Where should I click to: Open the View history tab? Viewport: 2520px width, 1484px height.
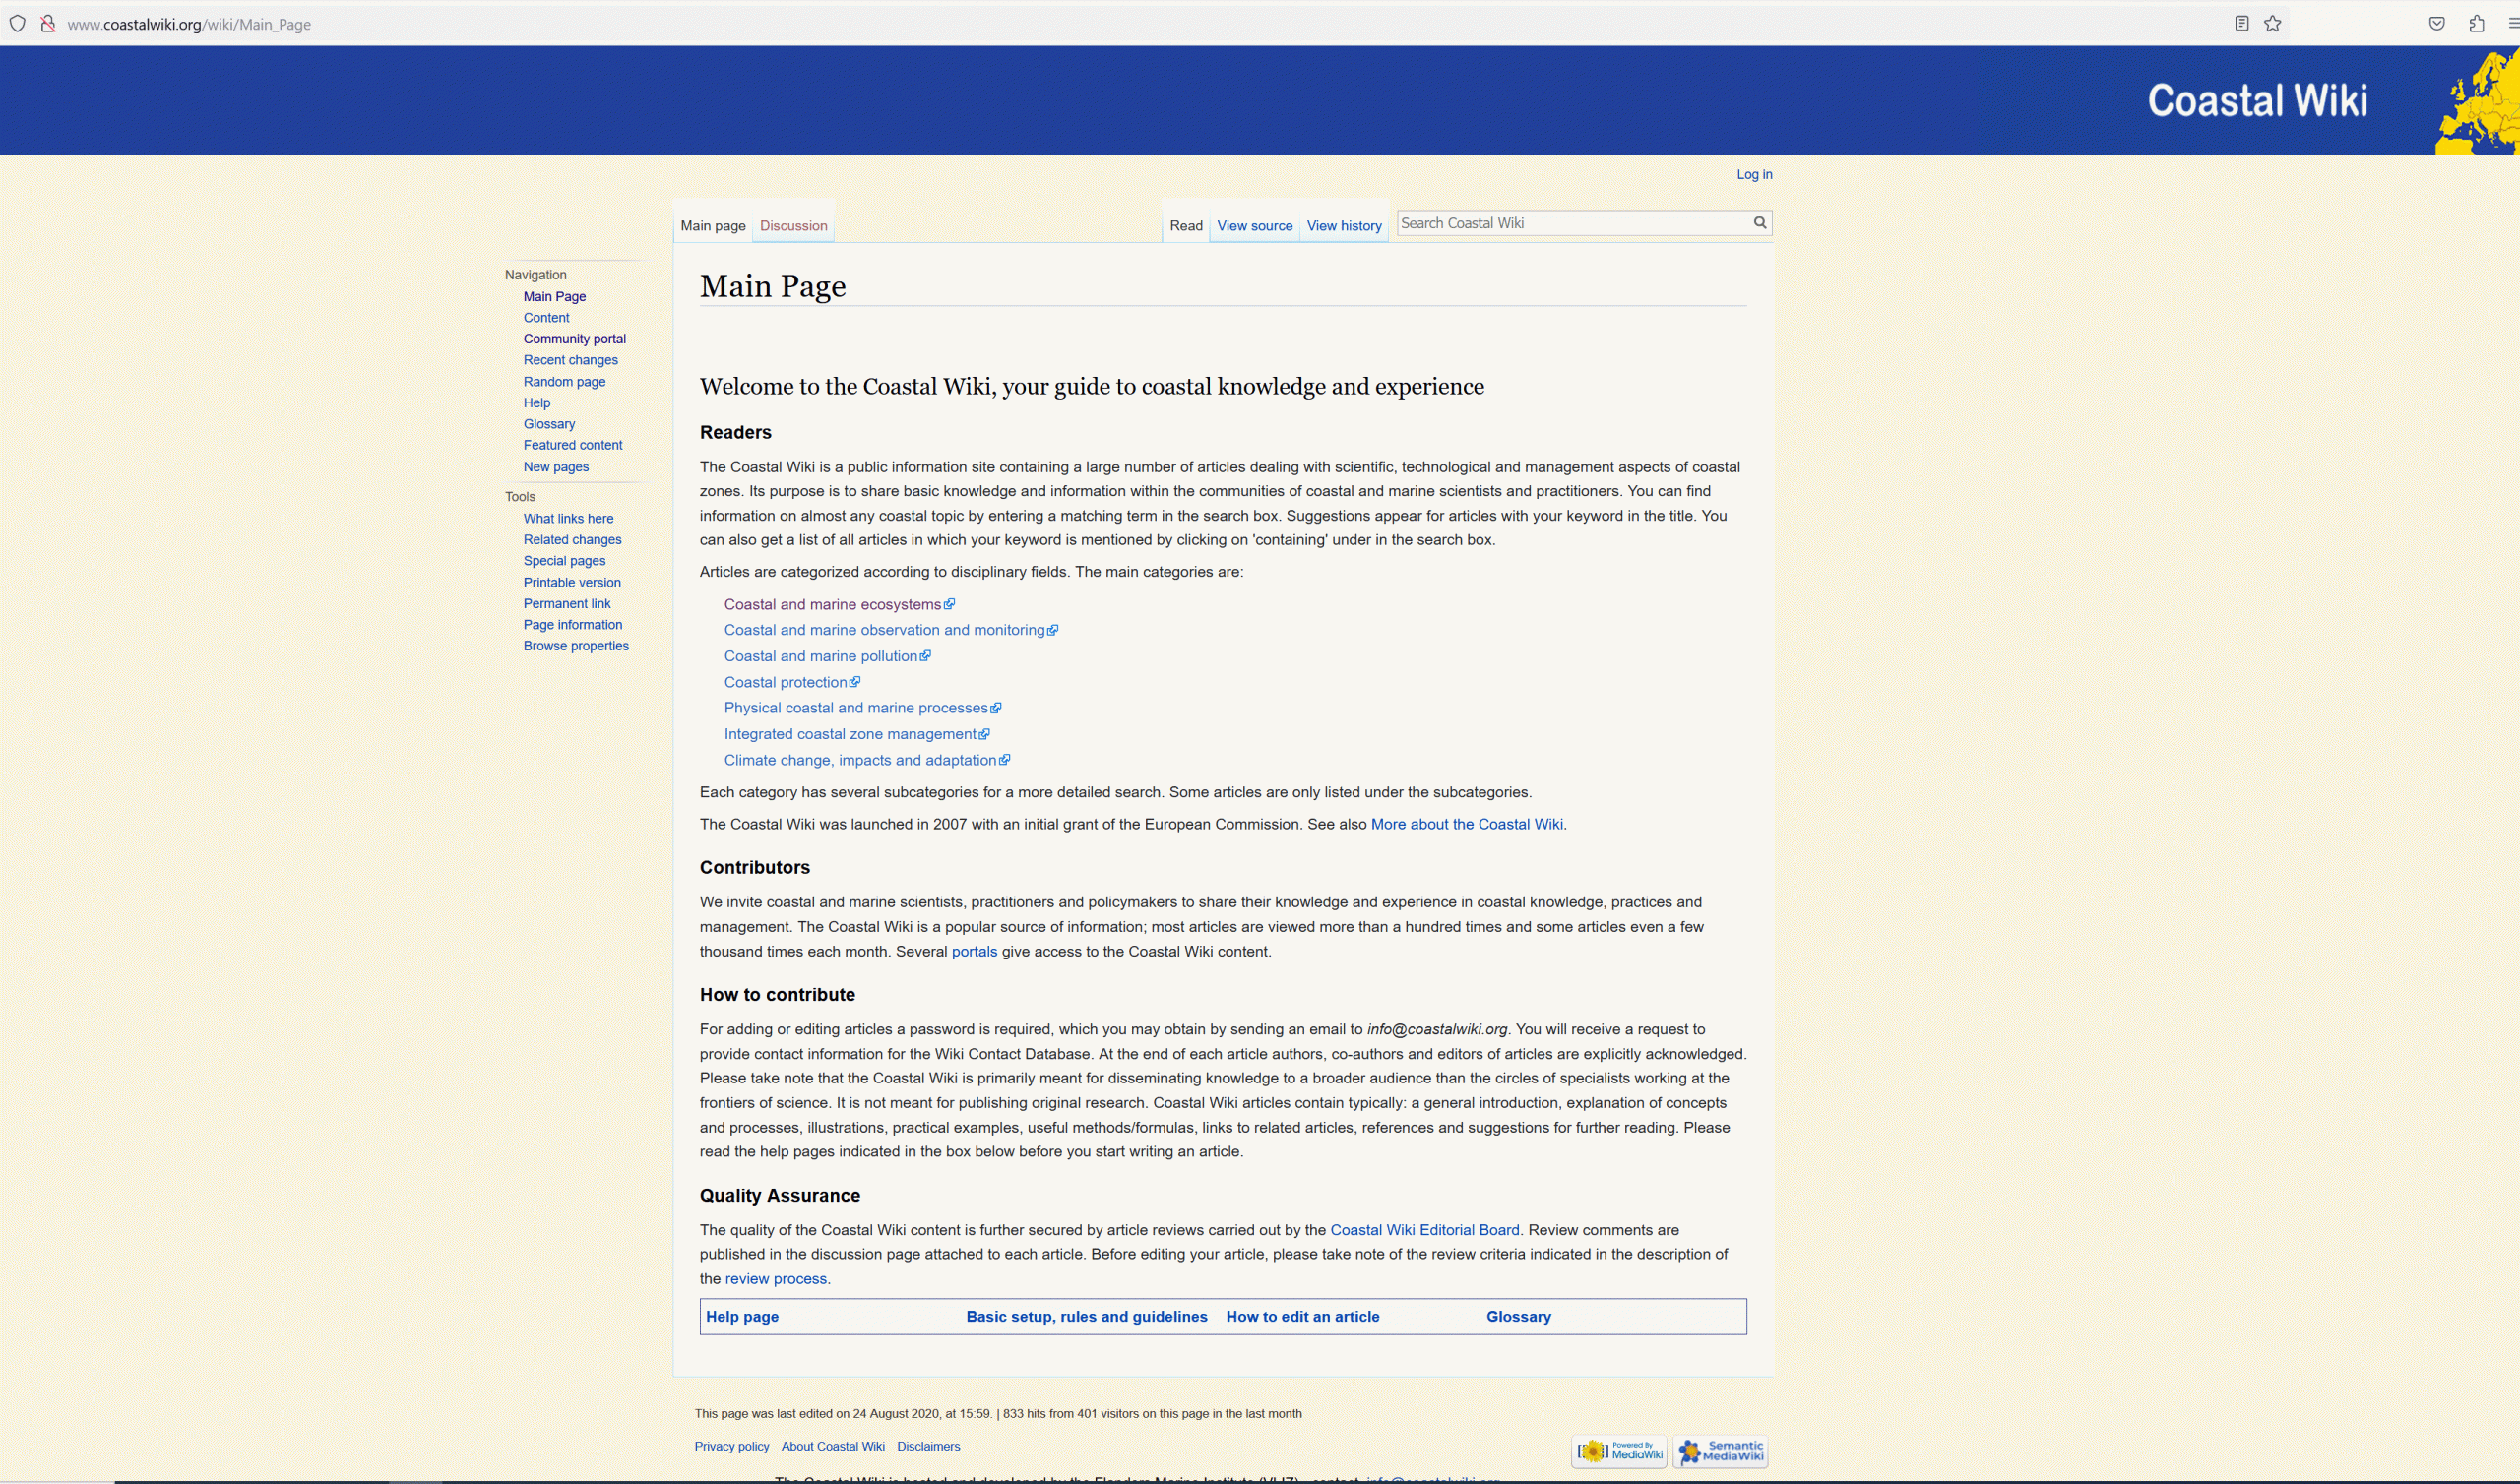pos(1344,225)
